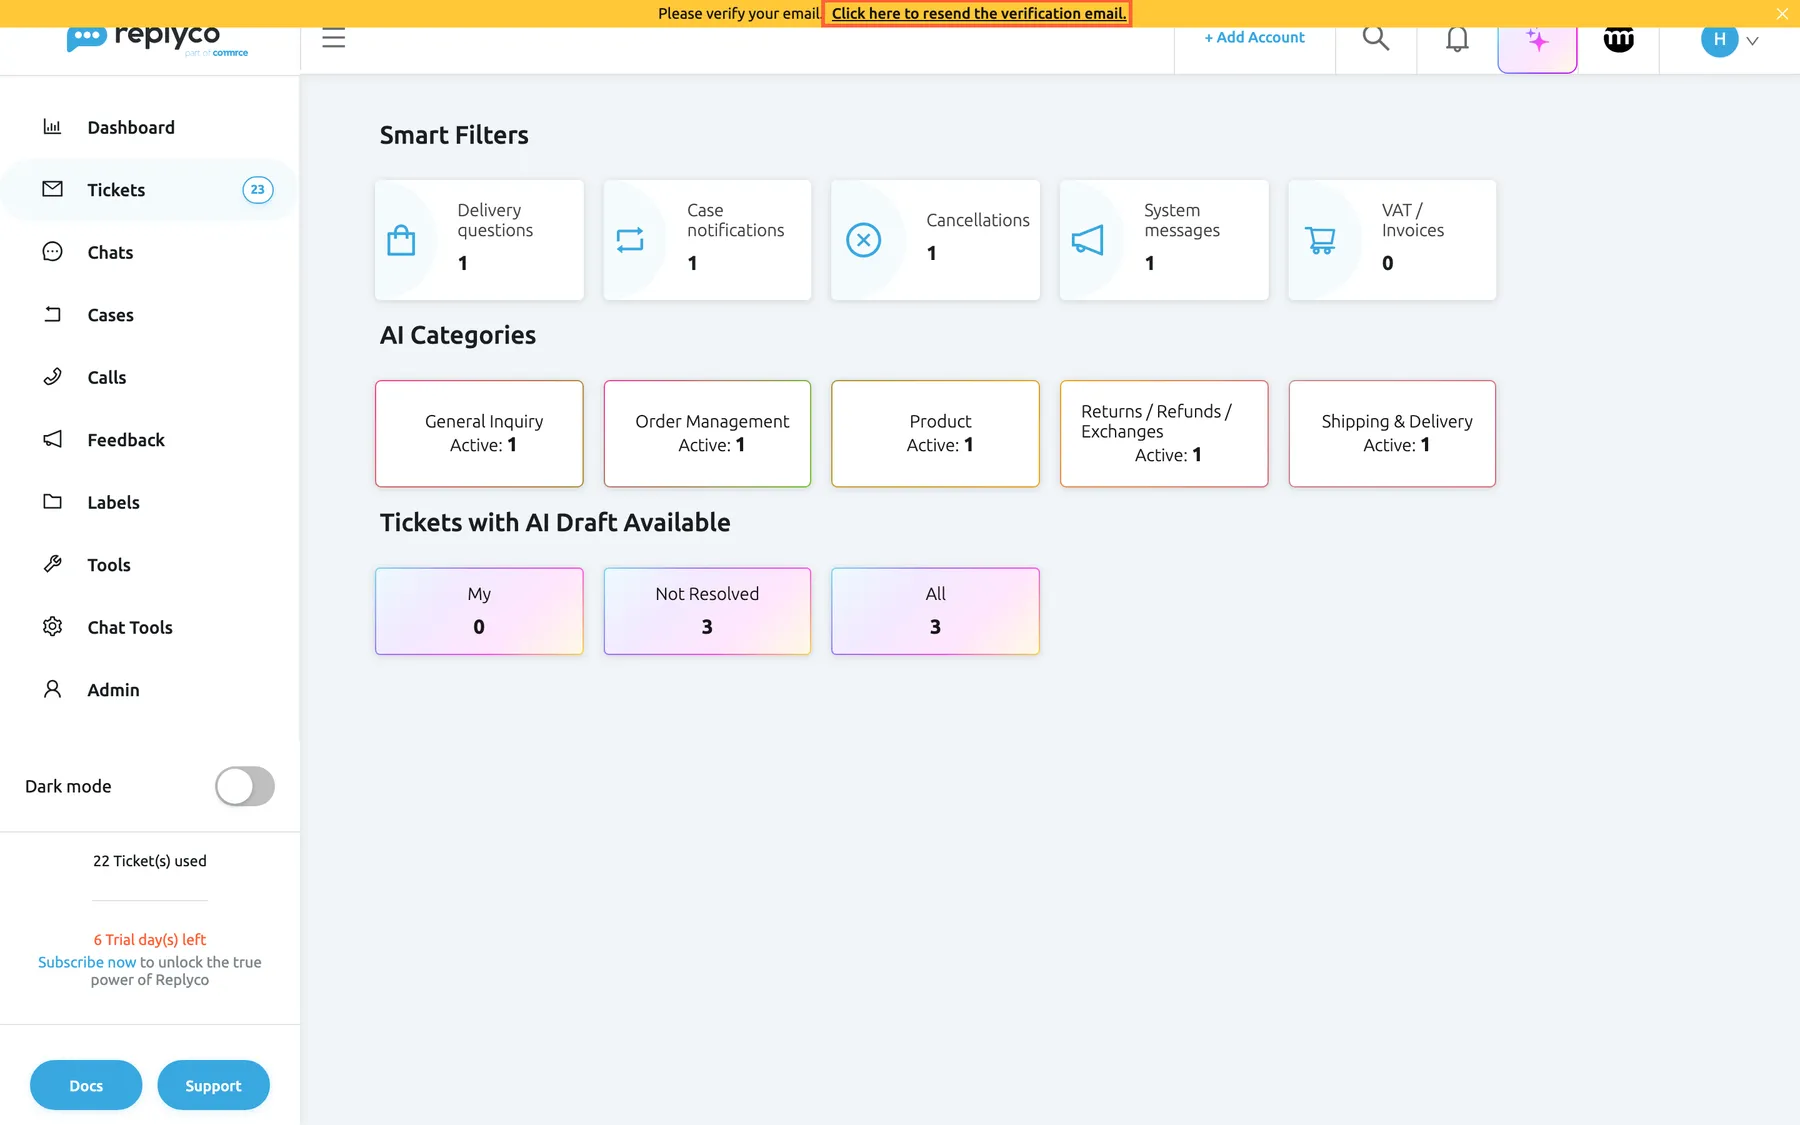Viewport: 1800px width, 1125px height.
Task: Toggle Dark mode switch
Action: (245, 786)
